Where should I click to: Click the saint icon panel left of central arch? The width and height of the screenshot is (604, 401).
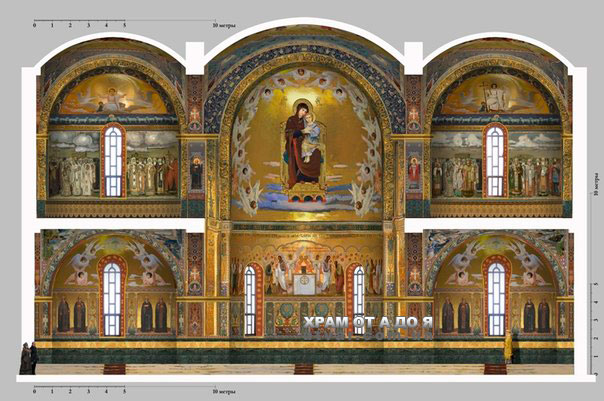(196, 168)
